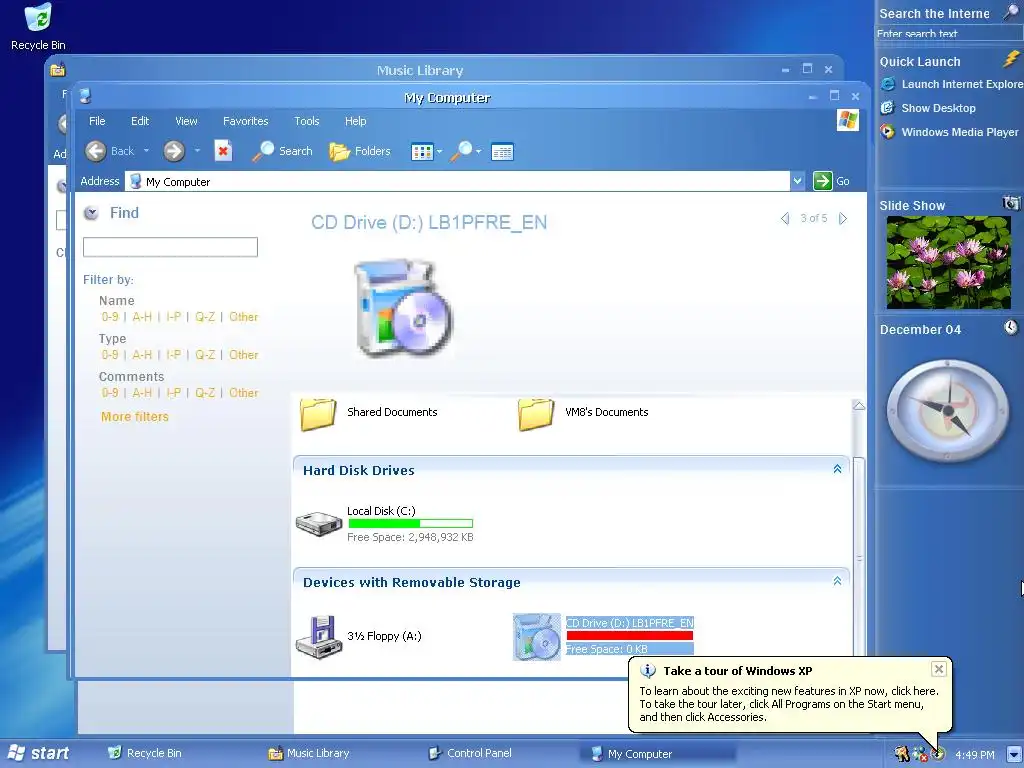Screen dimensions: 1024x768
Task: Open Forward history dropdown arrow
Action: (x=197, y=151)
